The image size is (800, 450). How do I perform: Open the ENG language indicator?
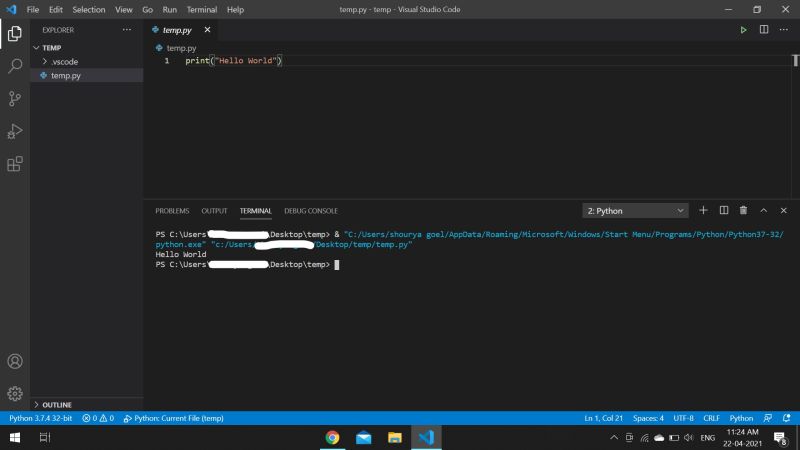[x=707, y=438]
